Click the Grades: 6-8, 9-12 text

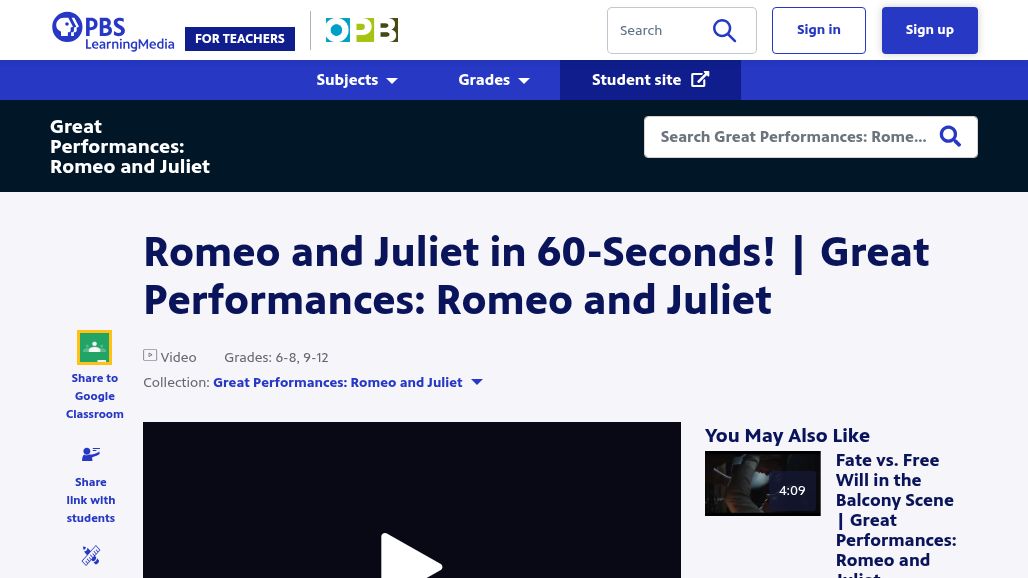click(x=276, y=357)
